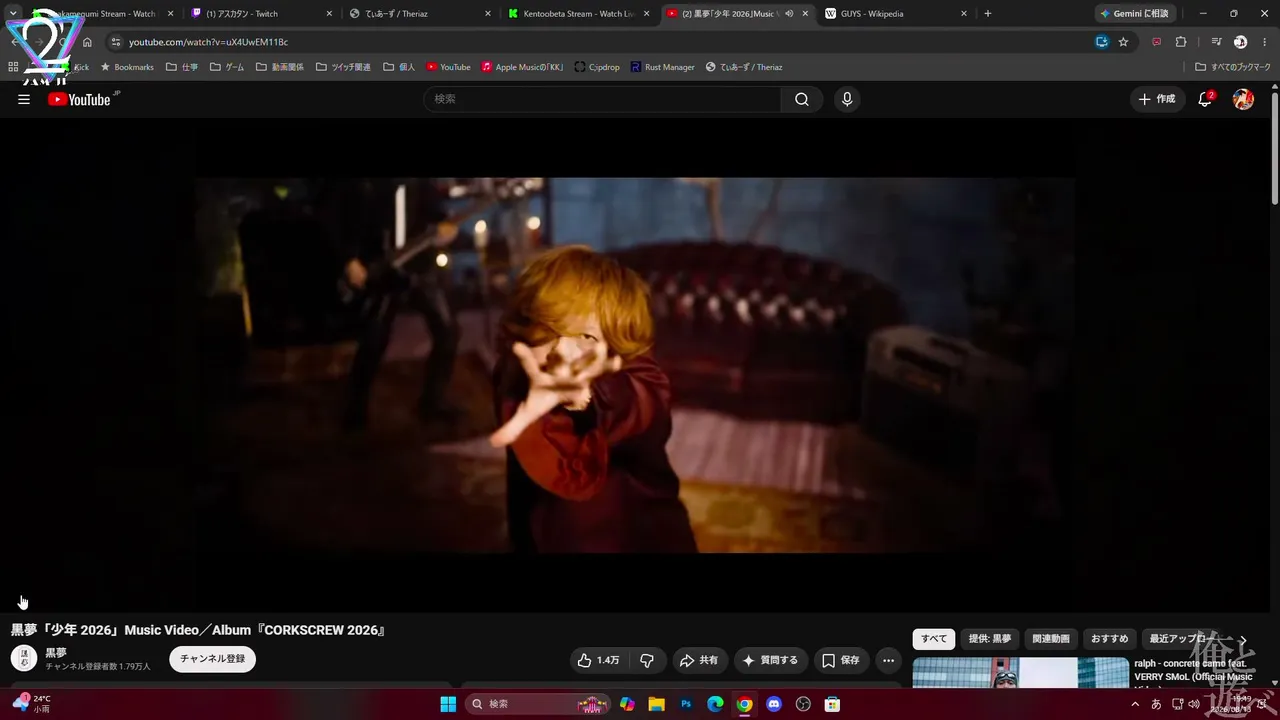
Task: Click the Chrome address bar URL
Action: (208, 42)
